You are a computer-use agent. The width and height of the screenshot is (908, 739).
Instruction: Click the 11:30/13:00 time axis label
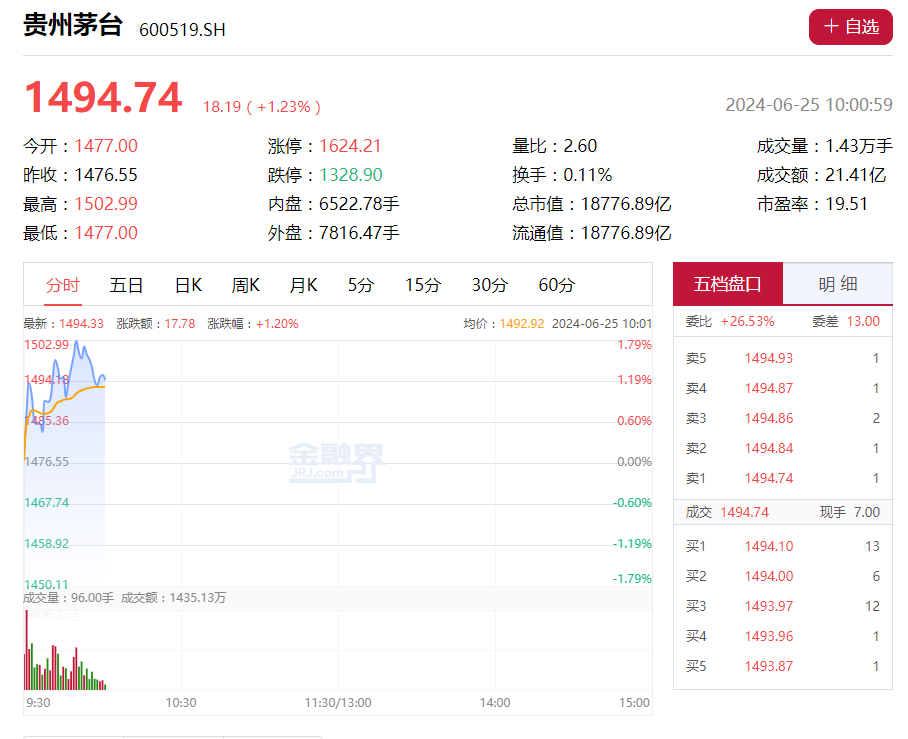tap(338, 703)
